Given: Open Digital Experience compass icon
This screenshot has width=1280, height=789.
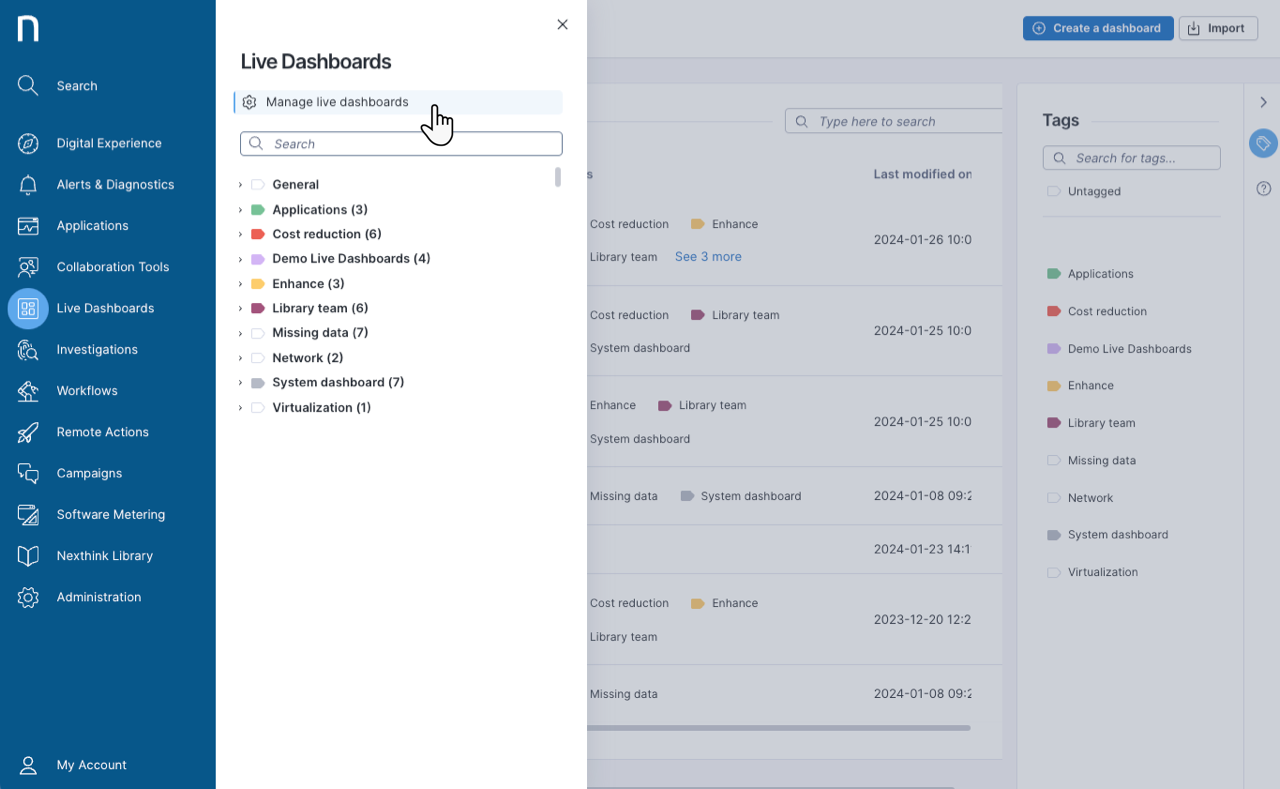Looking at the screenshot, I should (x=28, y=143).
